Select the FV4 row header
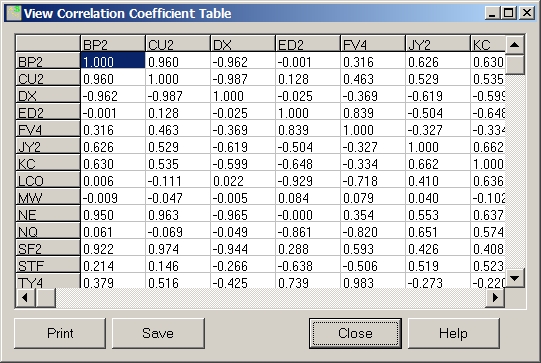 point(48,129)
